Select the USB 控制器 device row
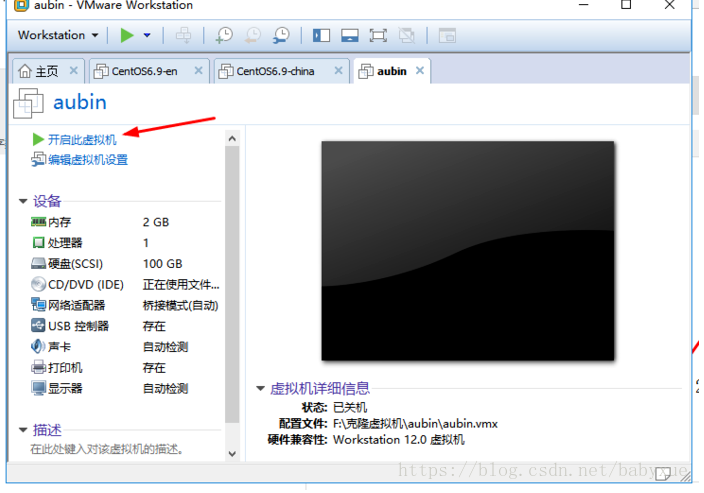The image size is (704, 493). pos(125,326)
